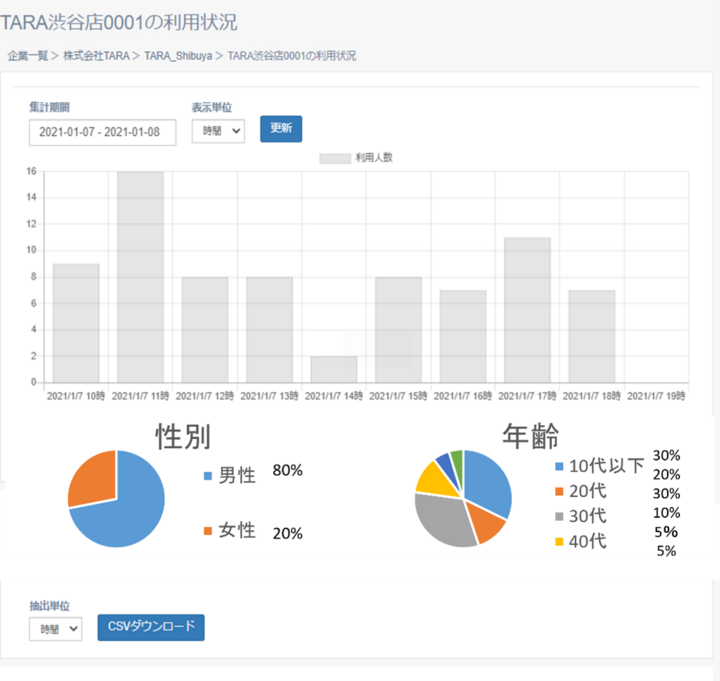The image size is (720, 681).
Task: Click the yellow 40代 legend swatch
Action: coord(558,543)
